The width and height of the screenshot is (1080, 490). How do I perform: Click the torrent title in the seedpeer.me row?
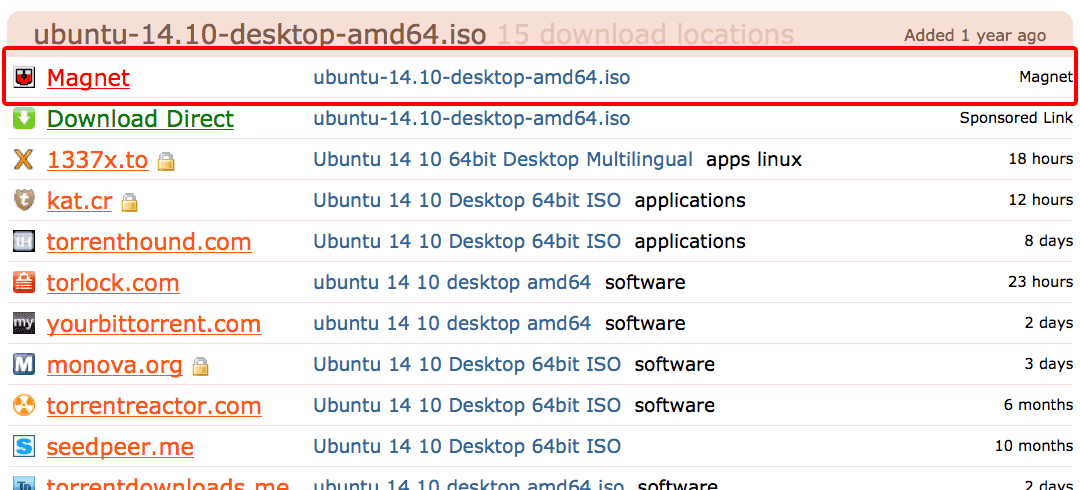(467, 447)
